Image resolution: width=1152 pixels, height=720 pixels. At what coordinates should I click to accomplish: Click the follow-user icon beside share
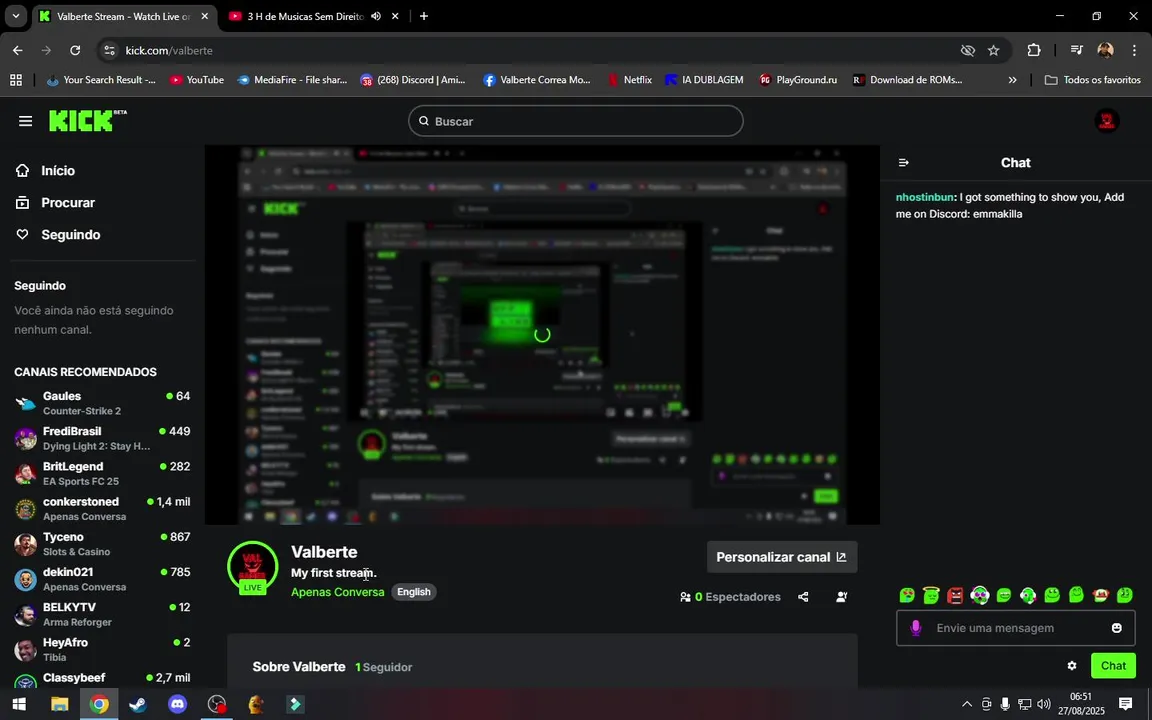click(842, 597)
